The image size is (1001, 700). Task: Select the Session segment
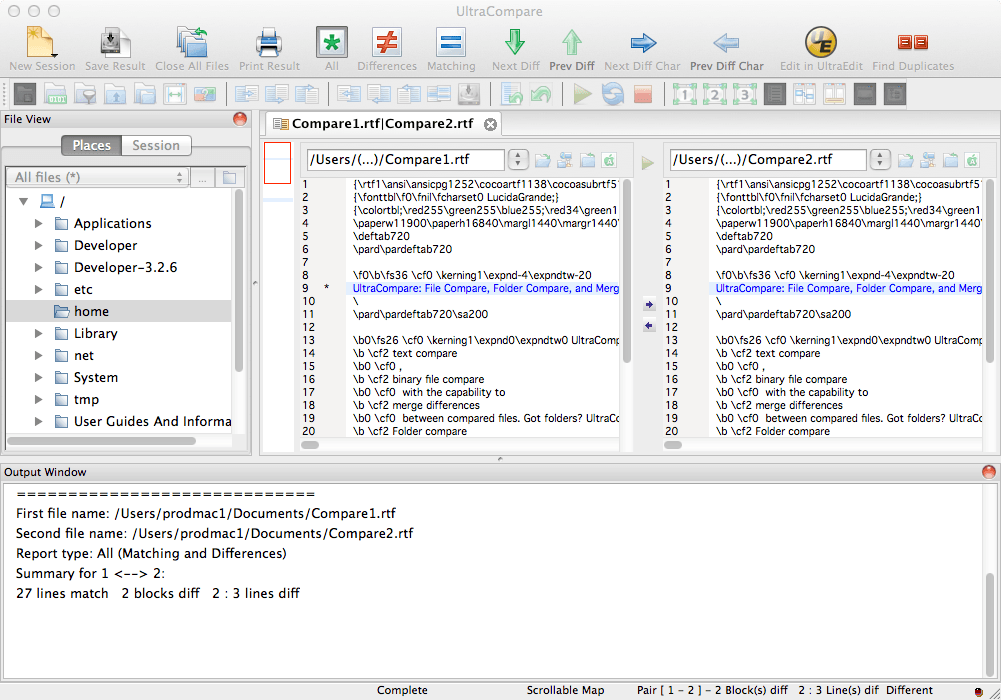pos(156,145)
